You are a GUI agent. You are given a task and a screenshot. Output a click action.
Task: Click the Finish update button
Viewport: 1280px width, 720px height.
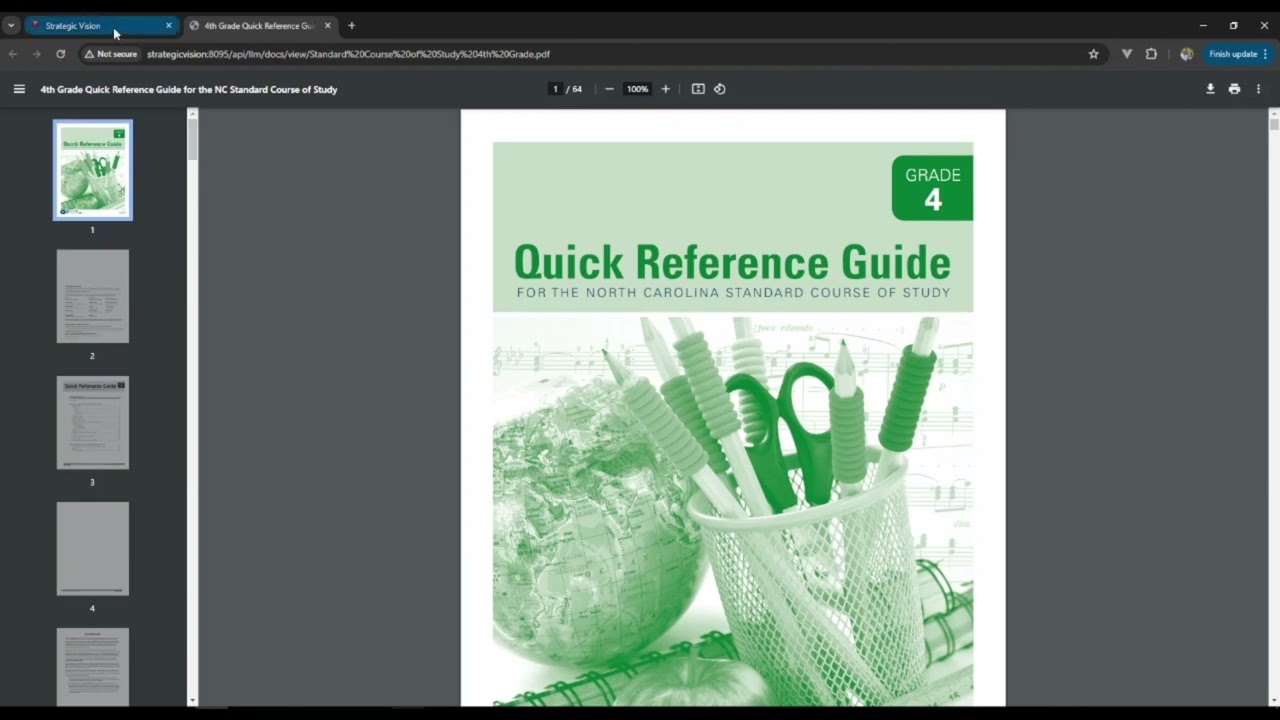coord(1238,54)
